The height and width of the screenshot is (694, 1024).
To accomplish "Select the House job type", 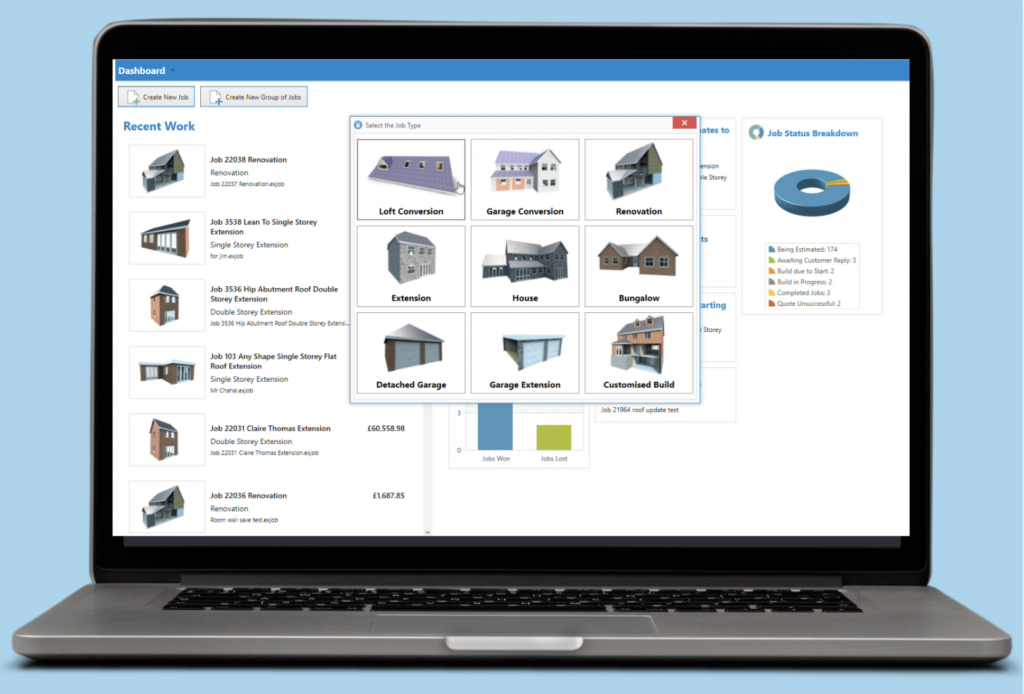I will click(524, 265).
